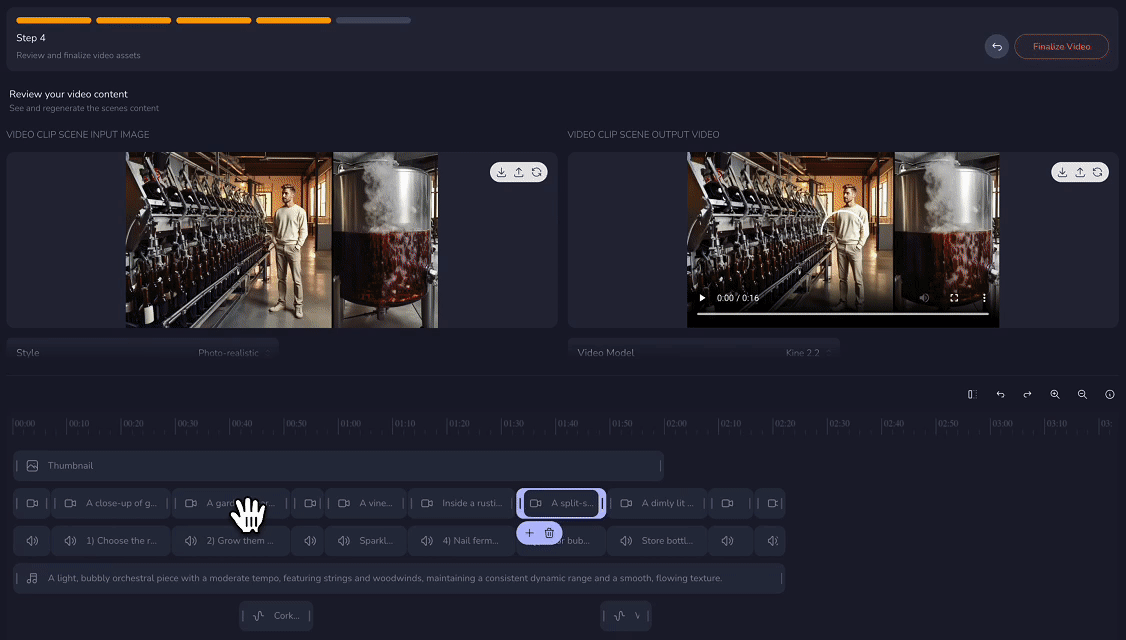
Task: Mute the Sparkl audio clip
Action: click(344, 540)
